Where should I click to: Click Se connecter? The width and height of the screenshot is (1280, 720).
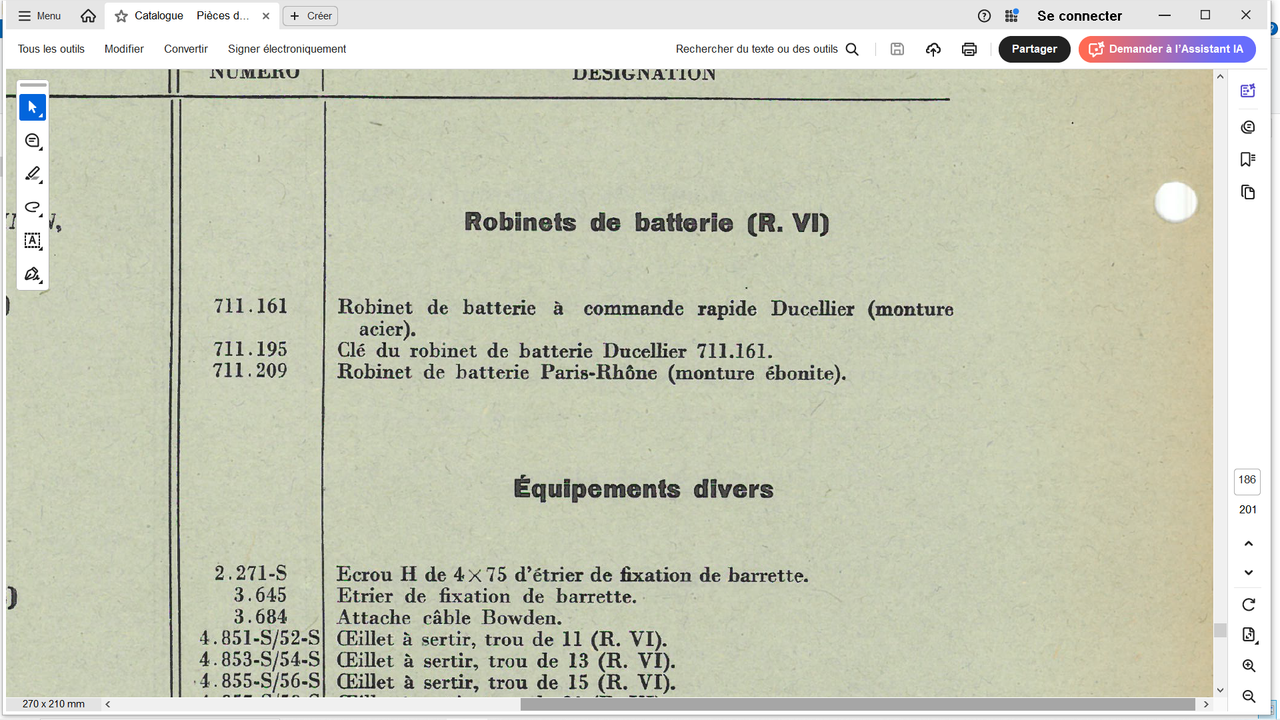(1080, 16)
